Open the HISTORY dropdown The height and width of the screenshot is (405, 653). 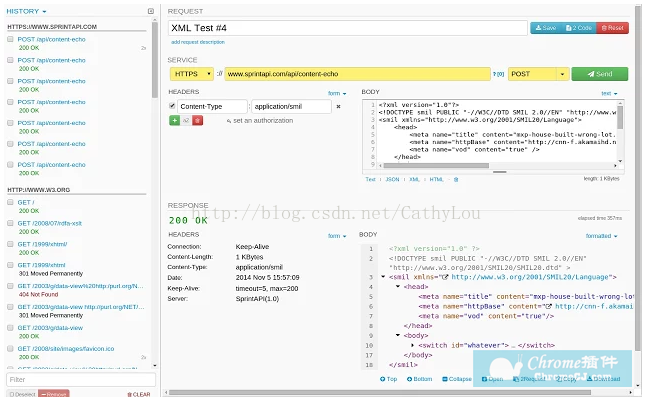(26, 11)
